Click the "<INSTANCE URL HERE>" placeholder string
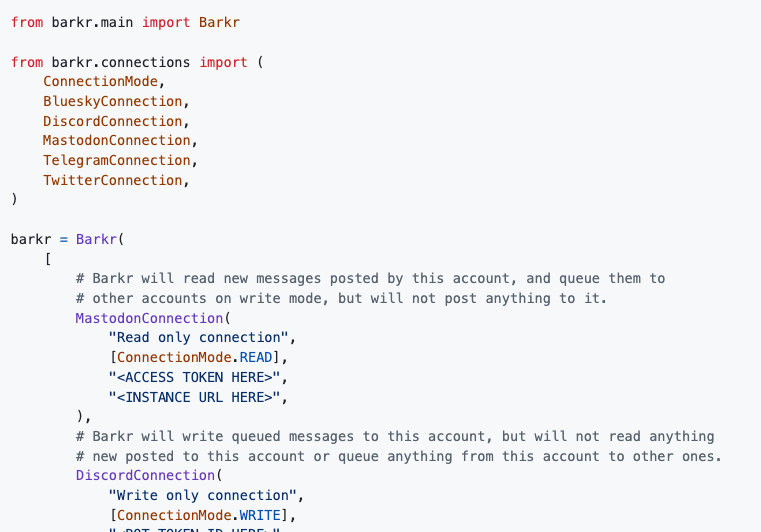The height and width of the screenshot is (532, 761). click(194, 397)
